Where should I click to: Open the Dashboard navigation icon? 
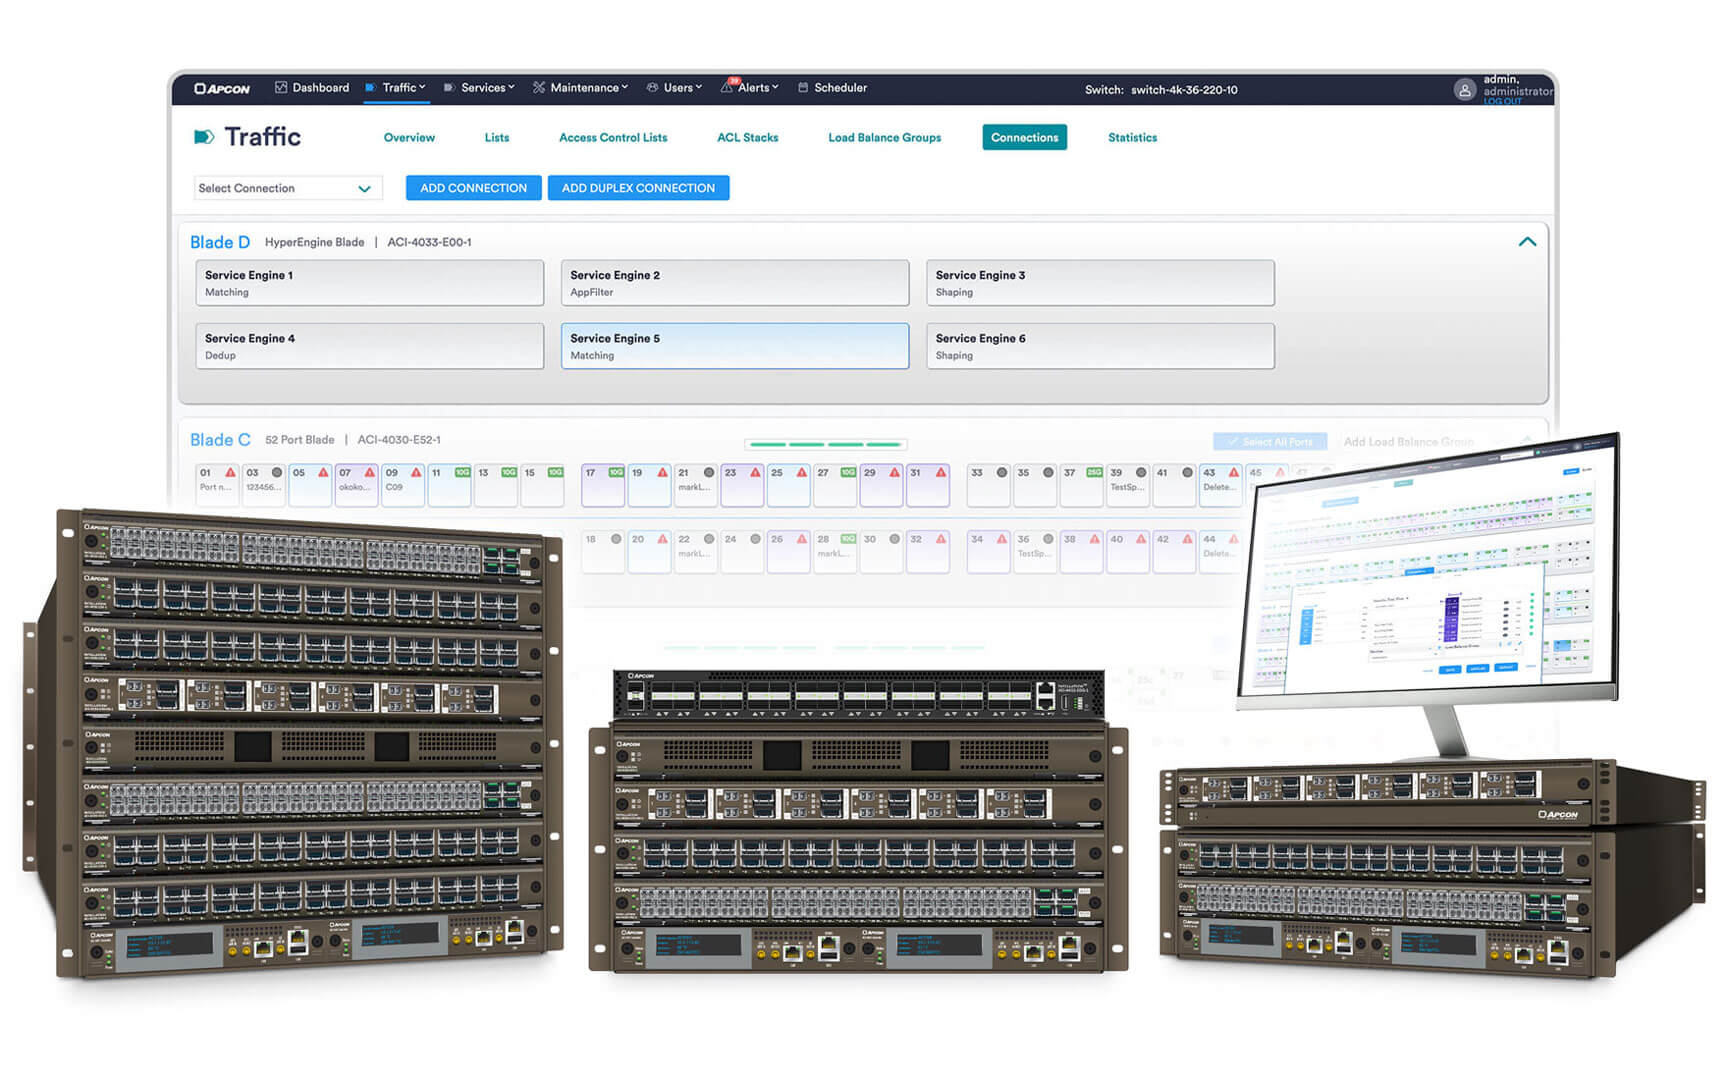point(280,88)
